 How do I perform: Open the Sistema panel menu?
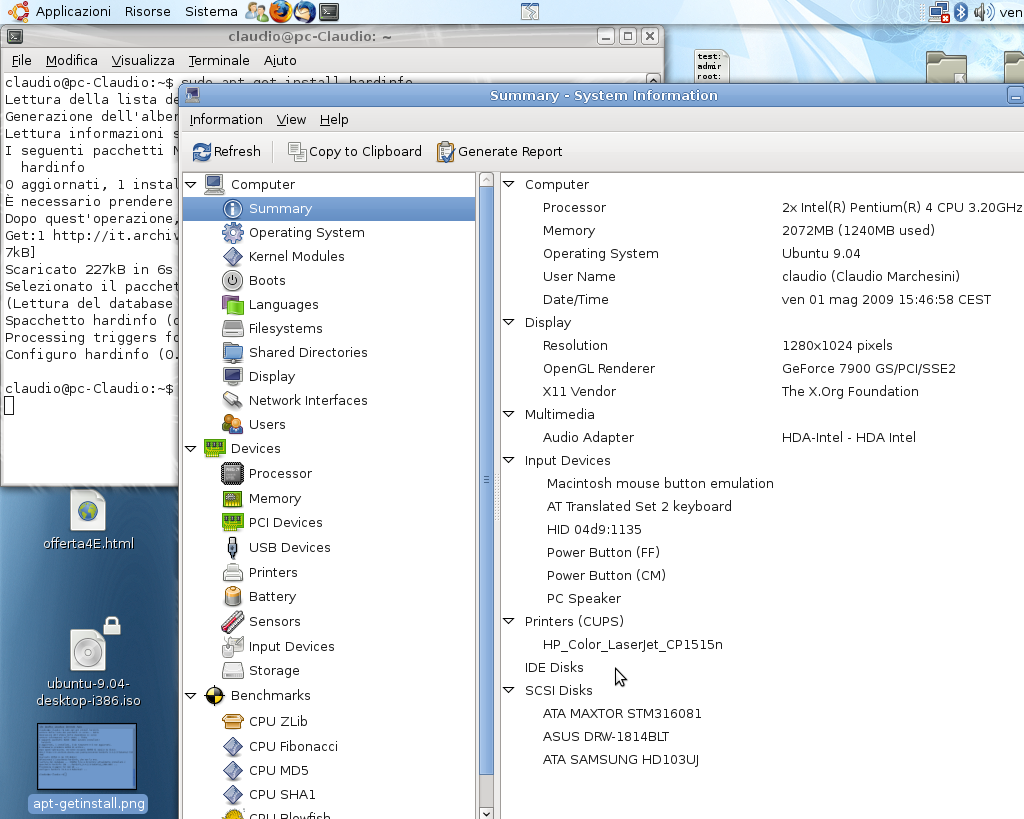coord(211,12)
